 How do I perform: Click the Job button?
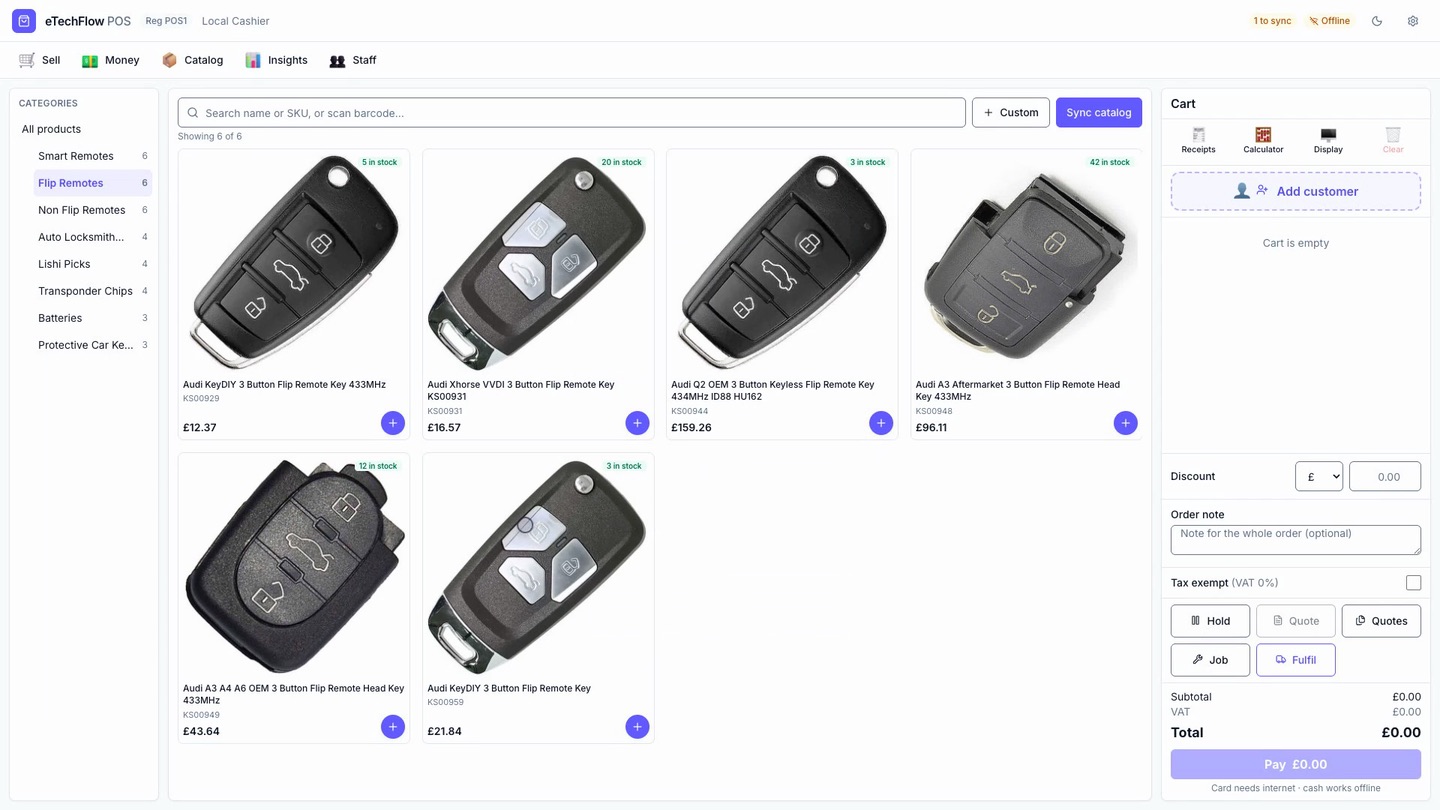[1210, 660]
